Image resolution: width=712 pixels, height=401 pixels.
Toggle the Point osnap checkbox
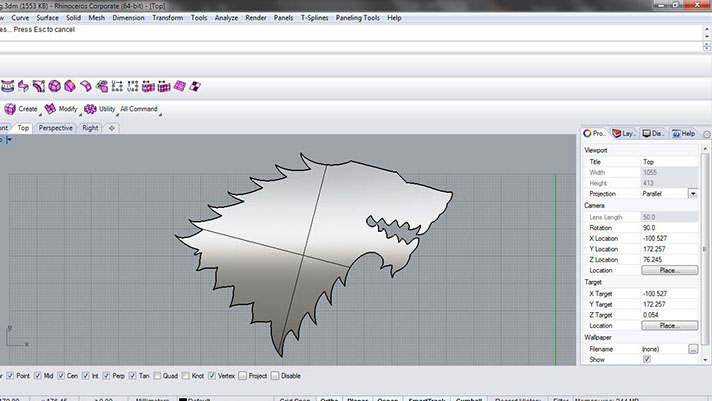pyautogui.click(x=10, y=376)
